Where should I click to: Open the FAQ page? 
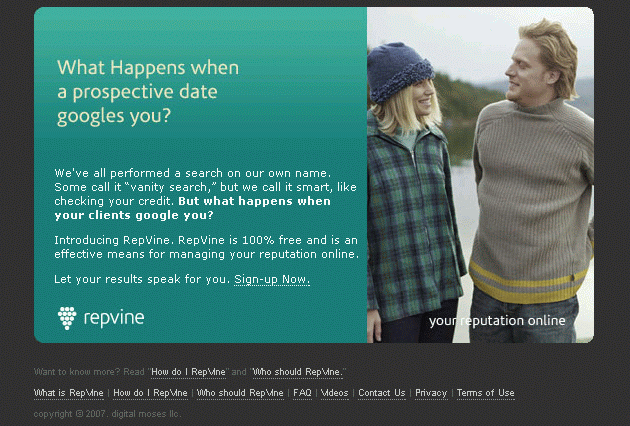pos(302,393)
